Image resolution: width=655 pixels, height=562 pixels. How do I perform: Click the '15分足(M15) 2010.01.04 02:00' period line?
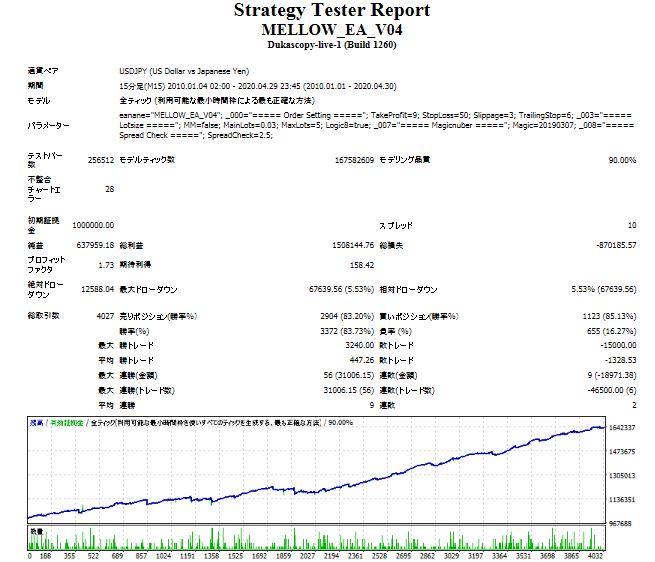pos(258,86)
